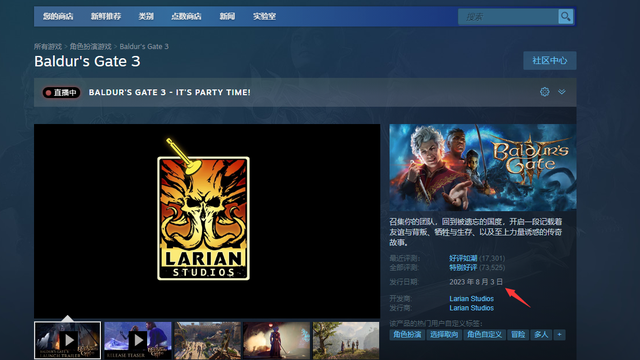
Task: Play the Release Teaser thumbnail
Action: pyautogui.click(x=138, y=340)
